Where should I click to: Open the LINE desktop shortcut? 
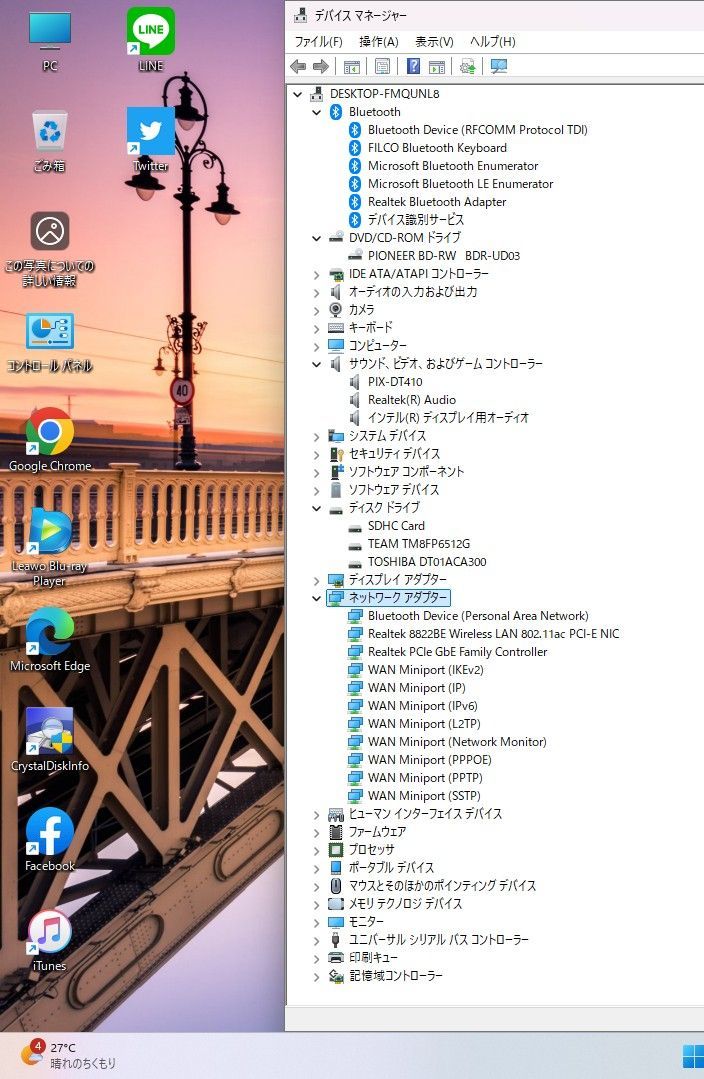pos(151,39)
